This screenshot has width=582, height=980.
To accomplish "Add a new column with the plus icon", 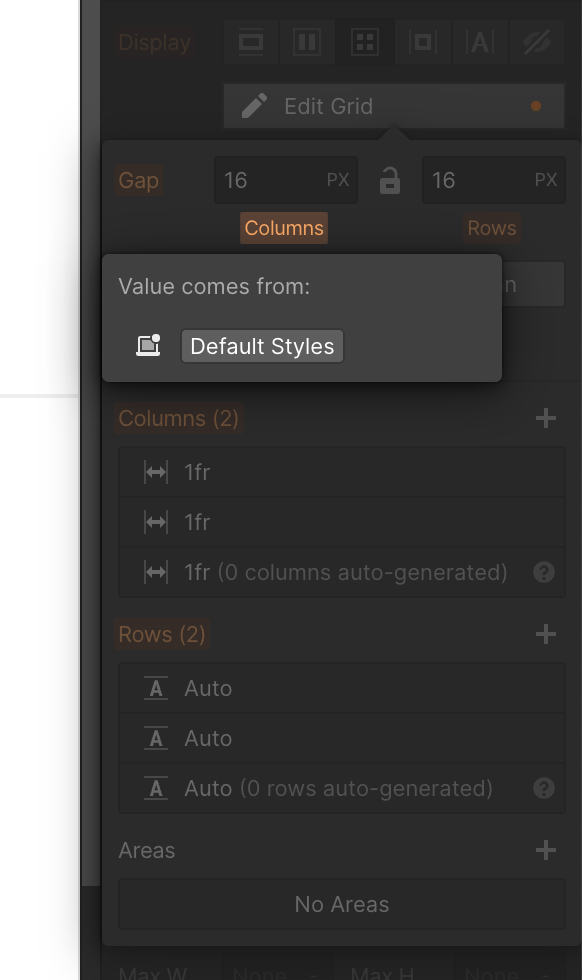I will click(x=546, y=418).
